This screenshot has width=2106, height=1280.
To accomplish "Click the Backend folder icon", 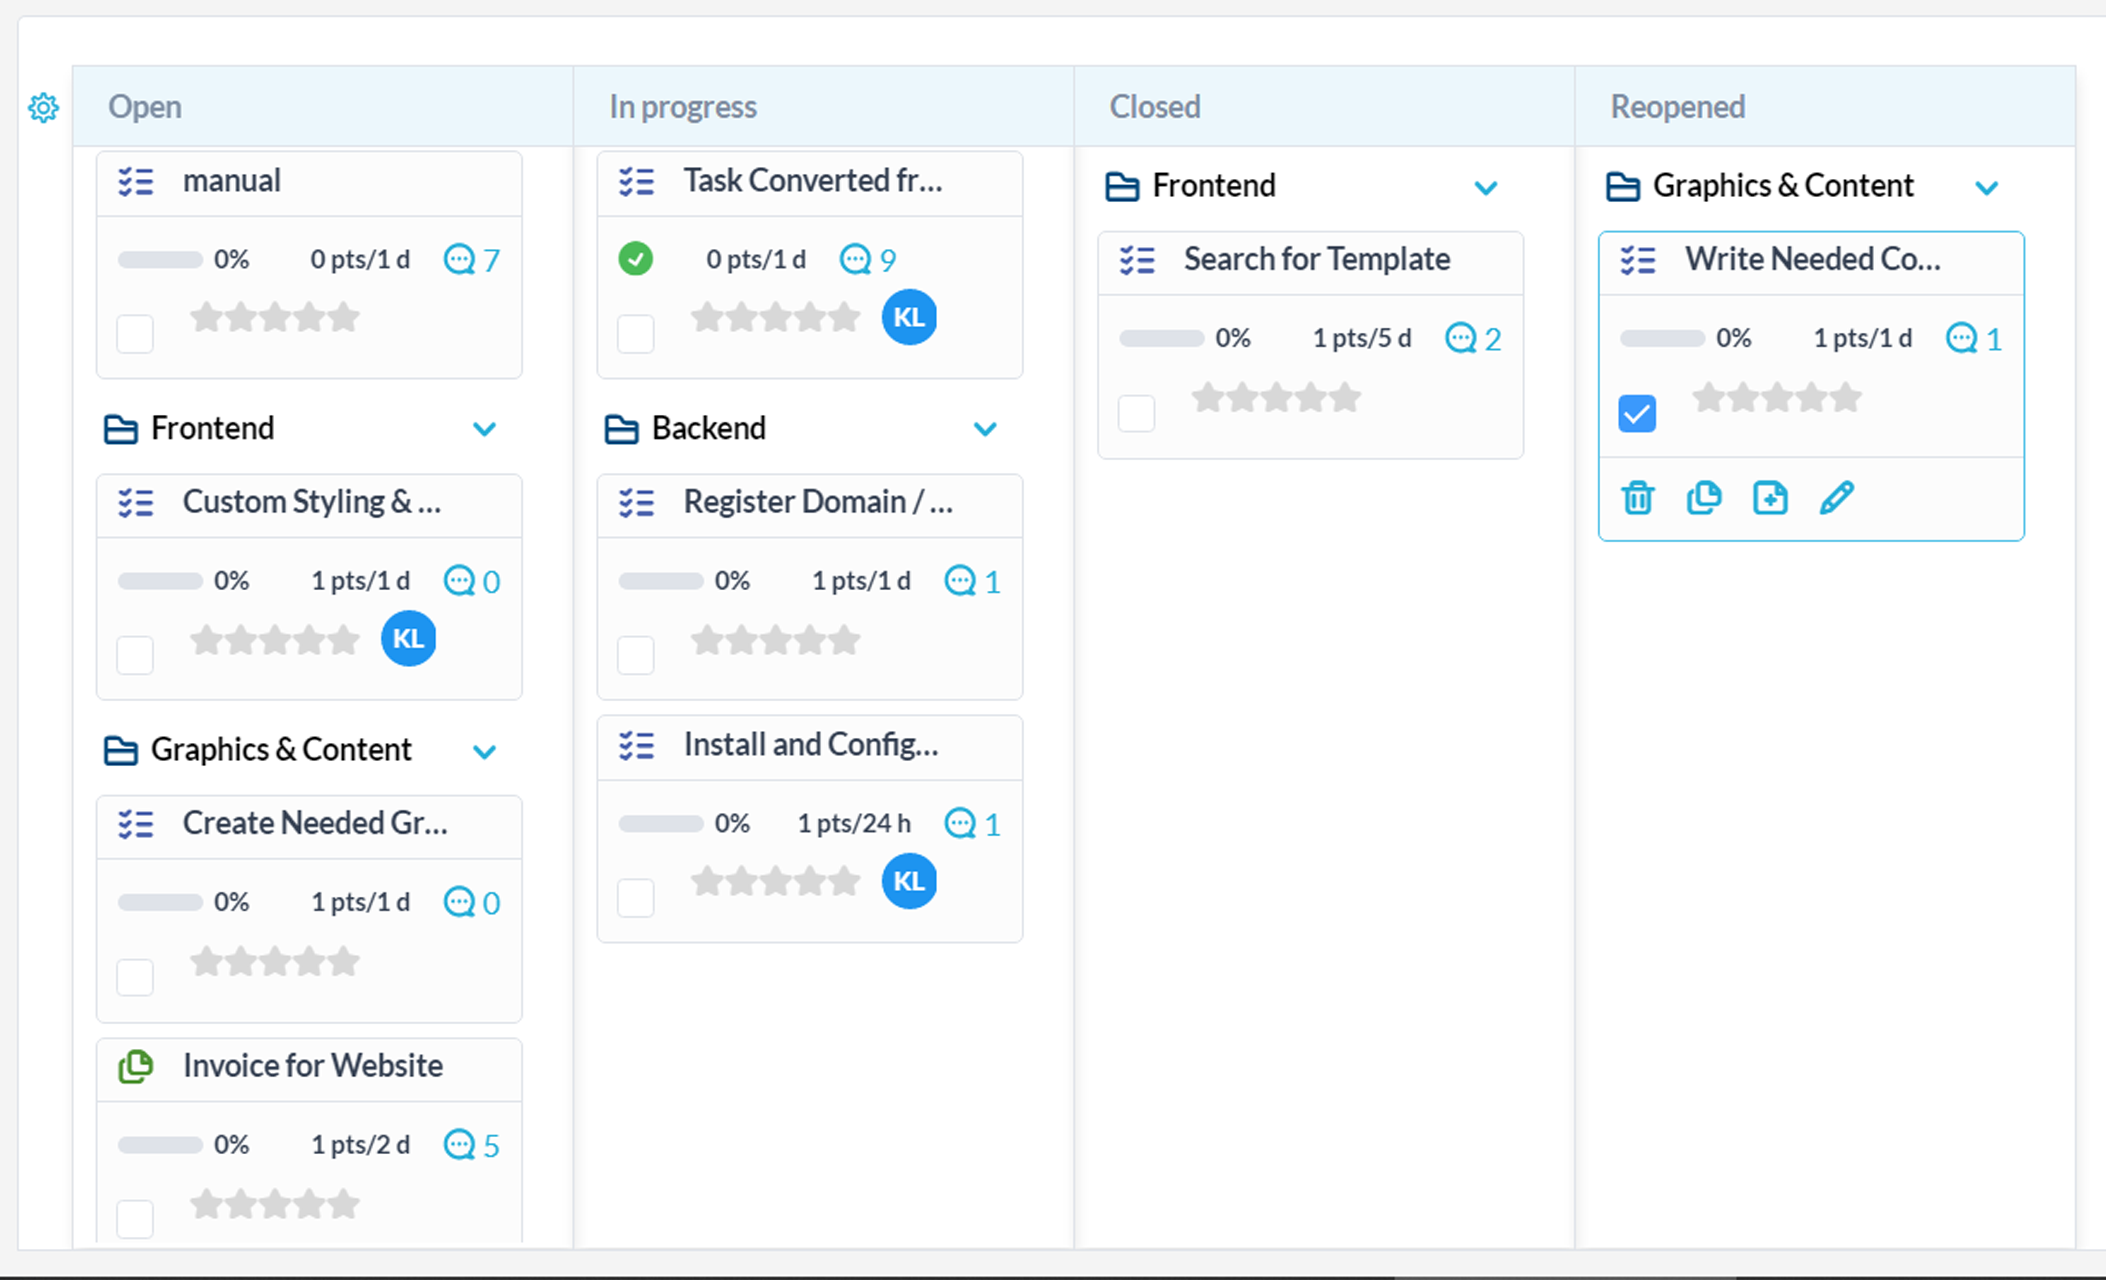I will click(621, 429).
